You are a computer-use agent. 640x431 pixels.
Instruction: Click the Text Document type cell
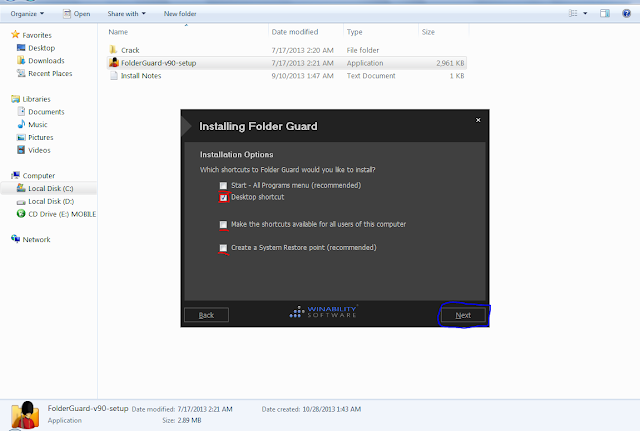(371, 76)
